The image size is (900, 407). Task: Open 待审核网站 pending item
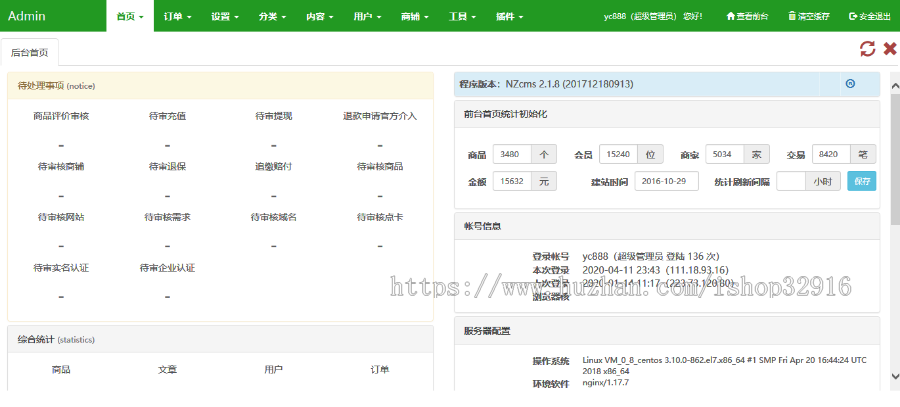[61, 218]
